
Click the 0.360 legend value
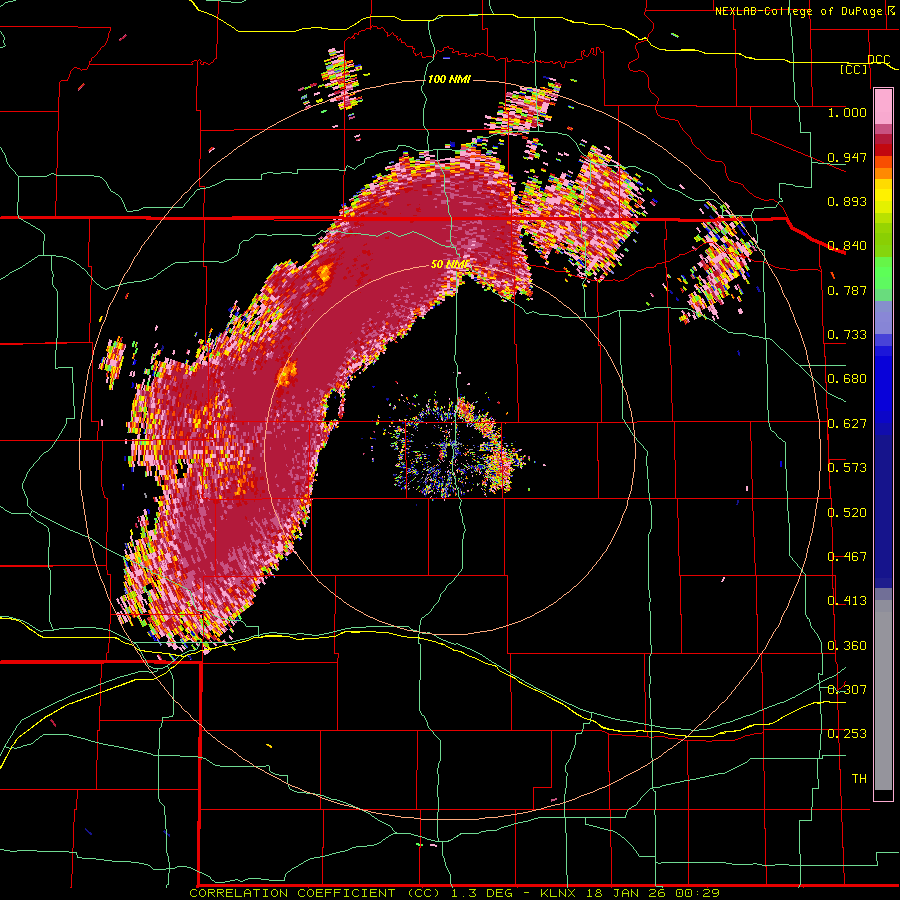pyautogui.click(x=847, y=646)
